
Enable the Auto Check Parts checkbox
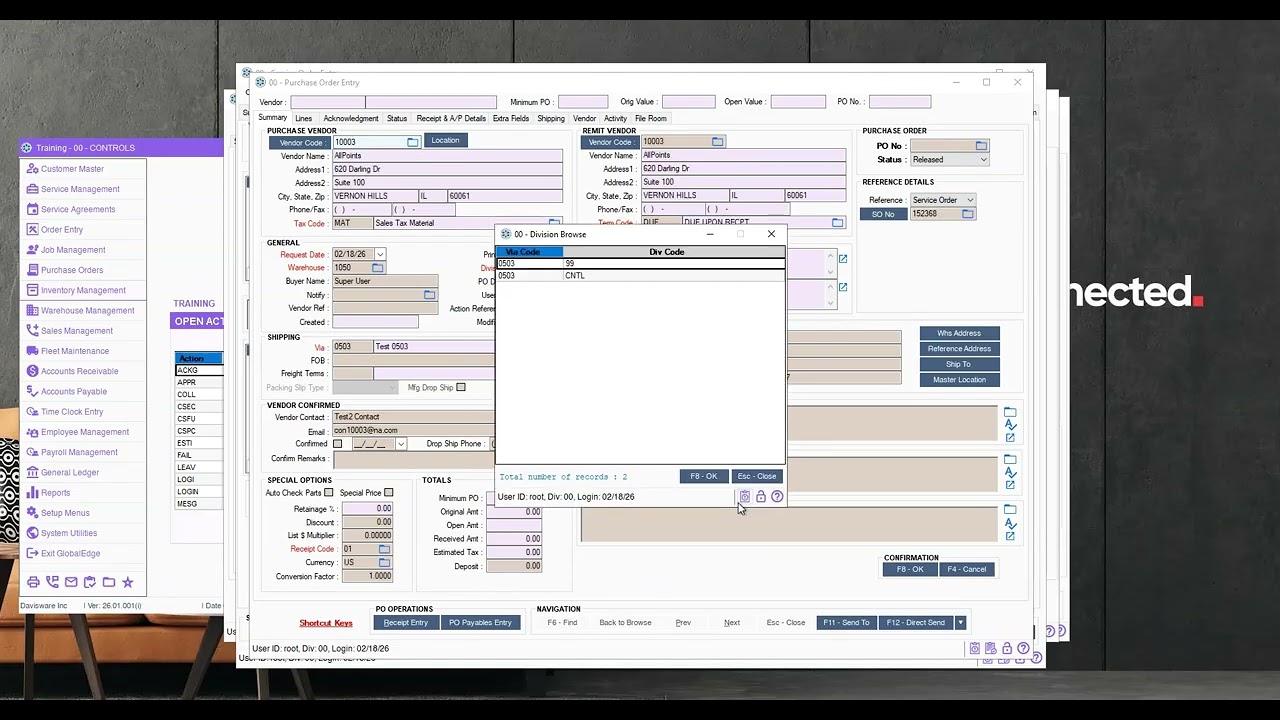pyautogui.click(x=328, y=493)
